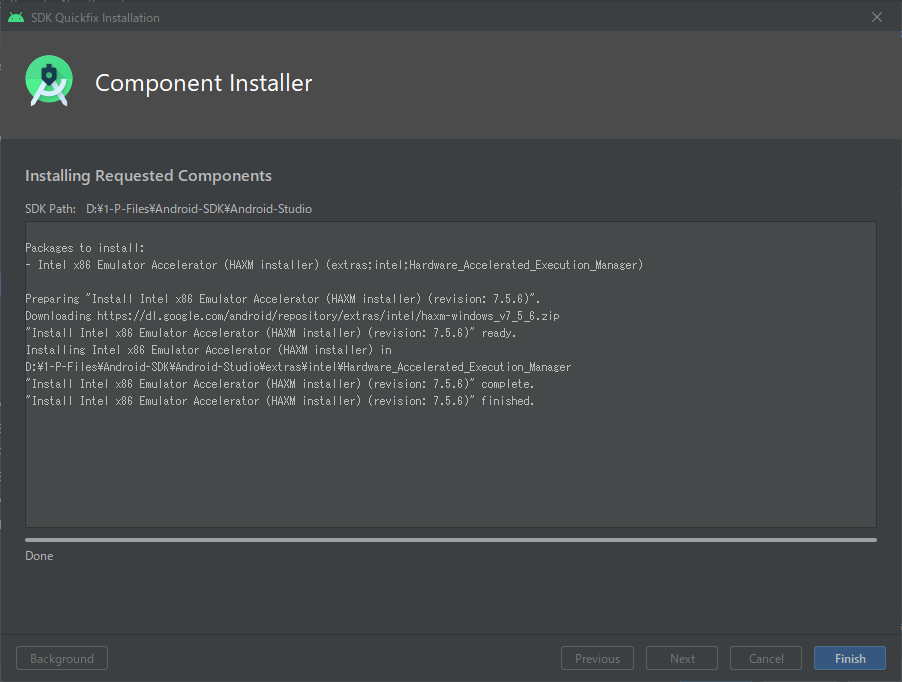The image size is (902, 682).
Task: Click the Android robot icon in the title bar
Action: click(x=15, y=16)
